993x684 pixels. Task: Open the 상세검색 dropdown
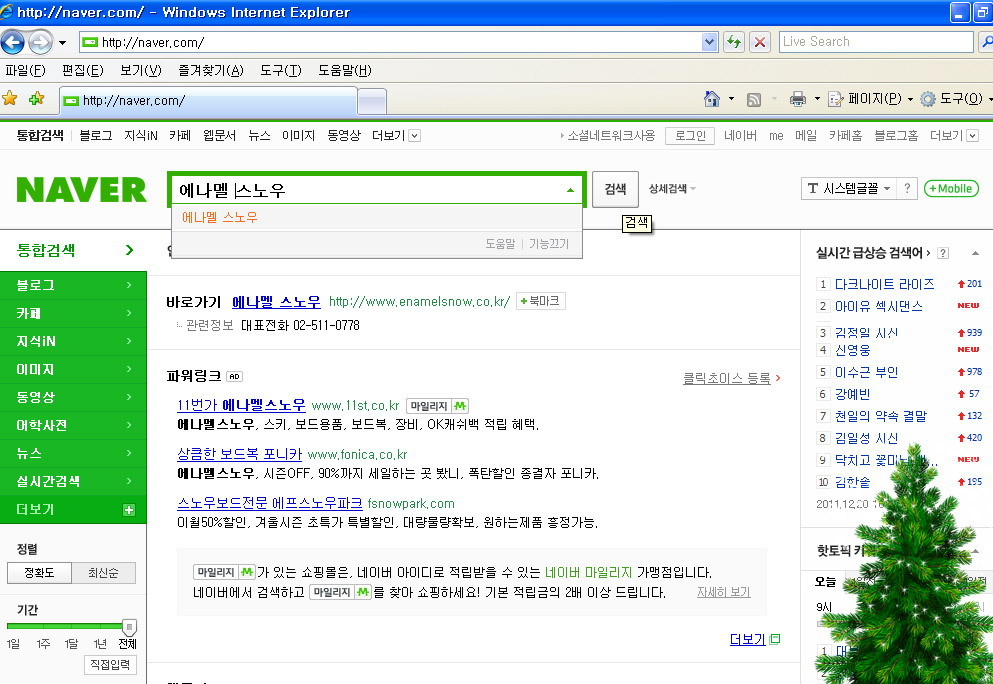[x=672, y=189]
